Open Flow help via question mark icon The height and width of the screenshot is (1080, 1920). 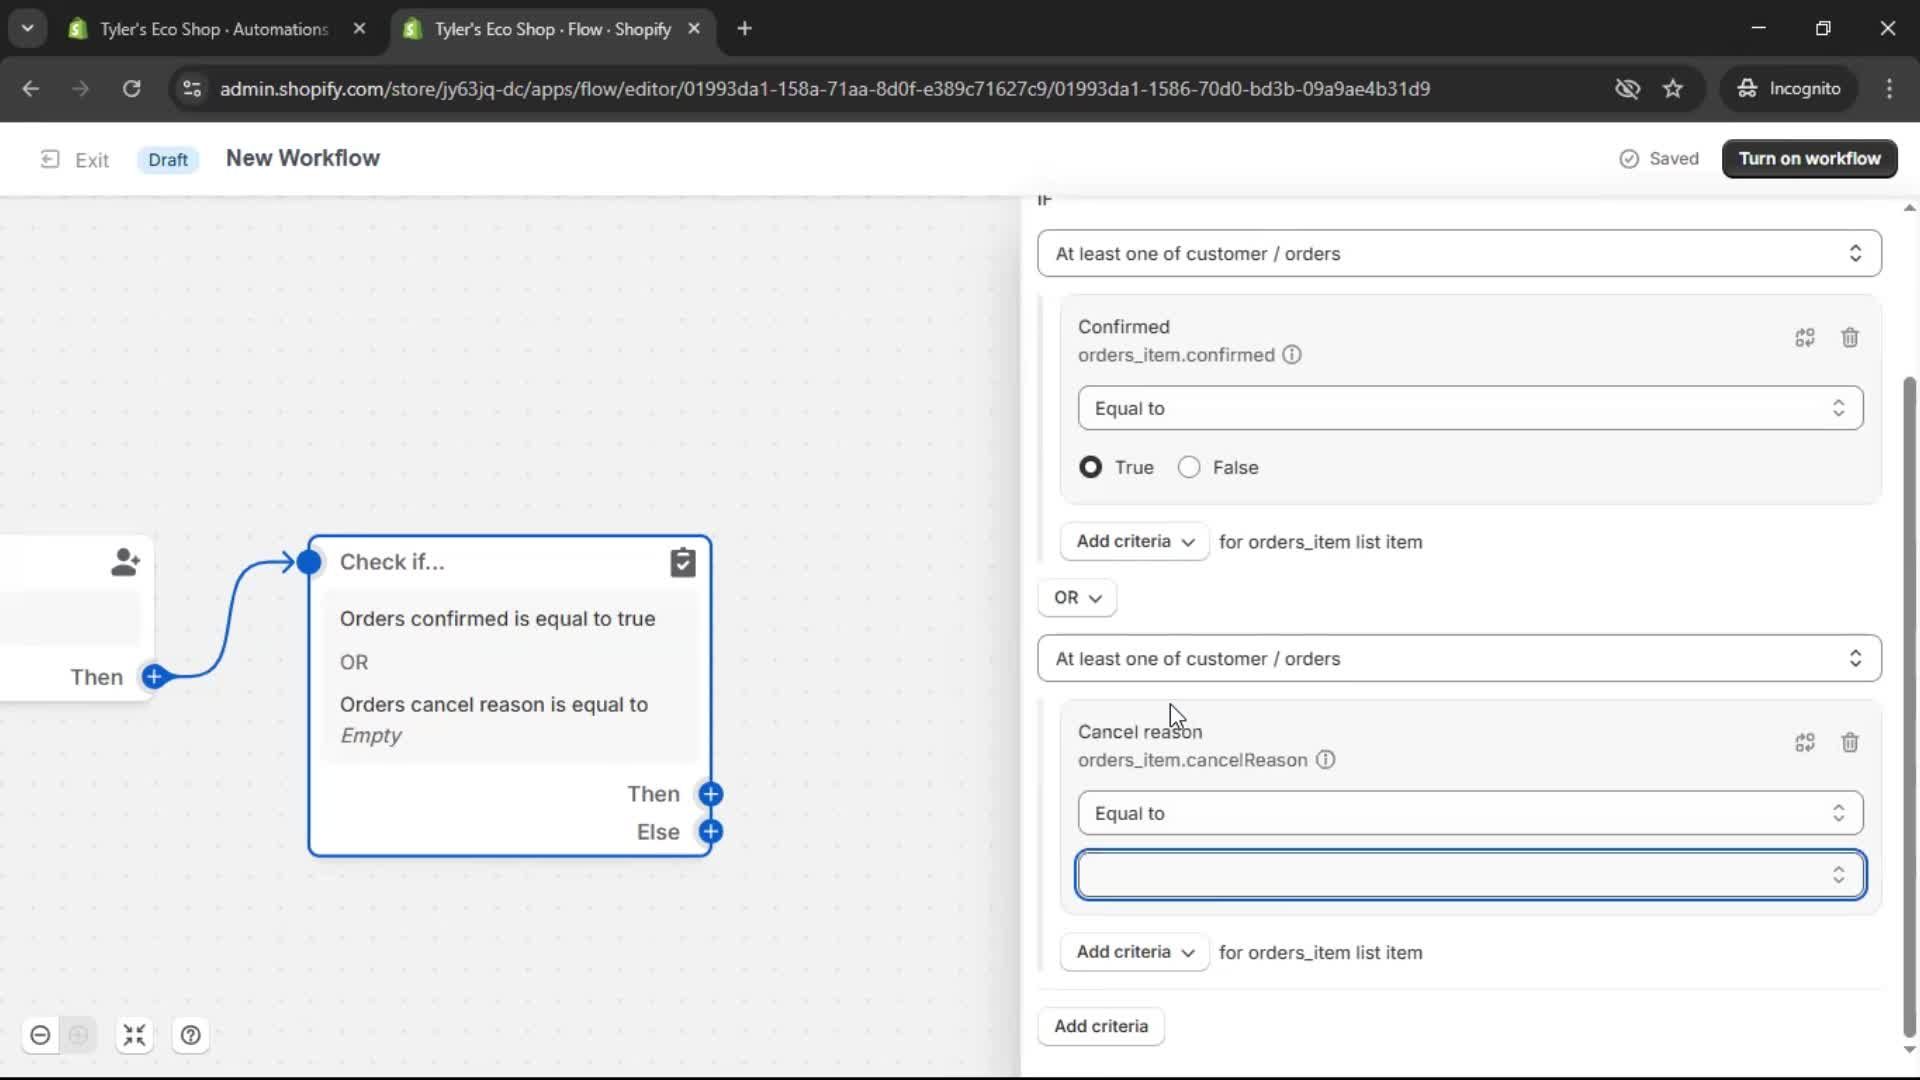click(x=191, y=1035)
